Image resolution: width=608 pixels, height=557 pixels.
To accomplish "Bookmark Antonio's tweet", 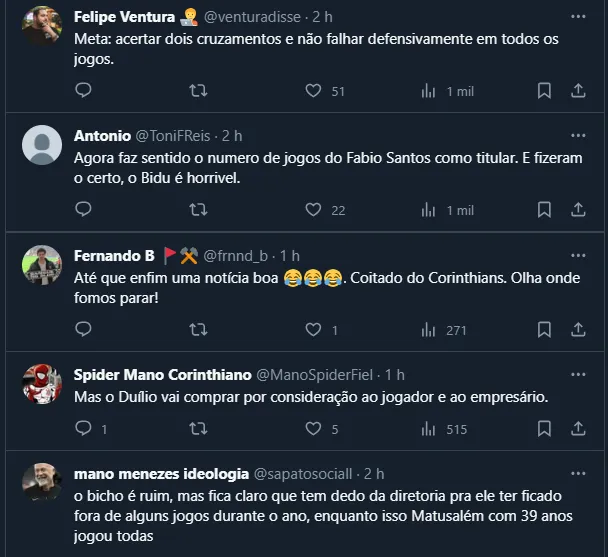I will 544,210.
